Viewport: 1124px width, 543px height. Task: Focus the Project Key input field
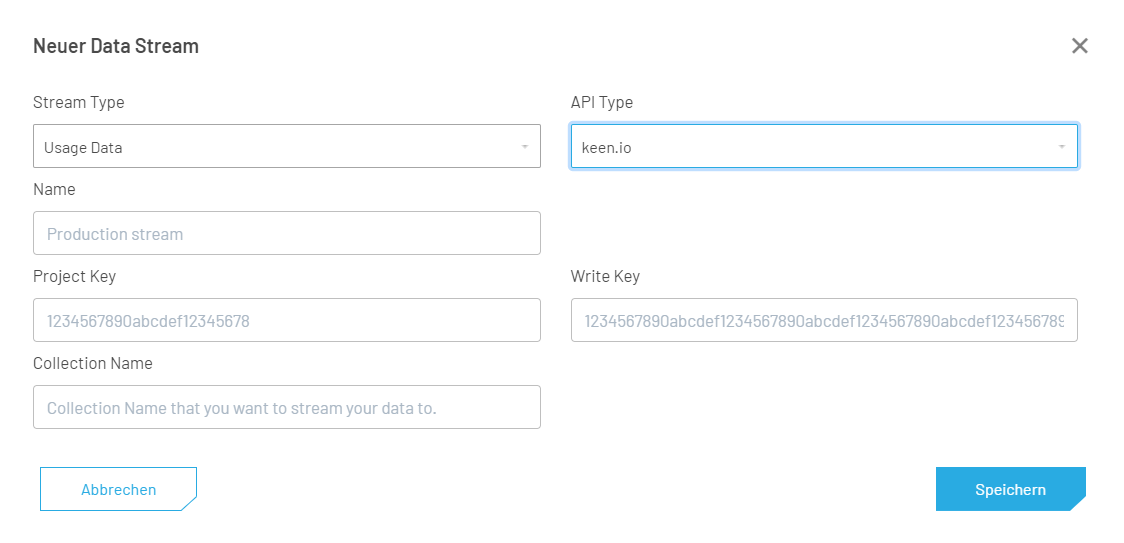pyautogui.click(x=287, y=320)
